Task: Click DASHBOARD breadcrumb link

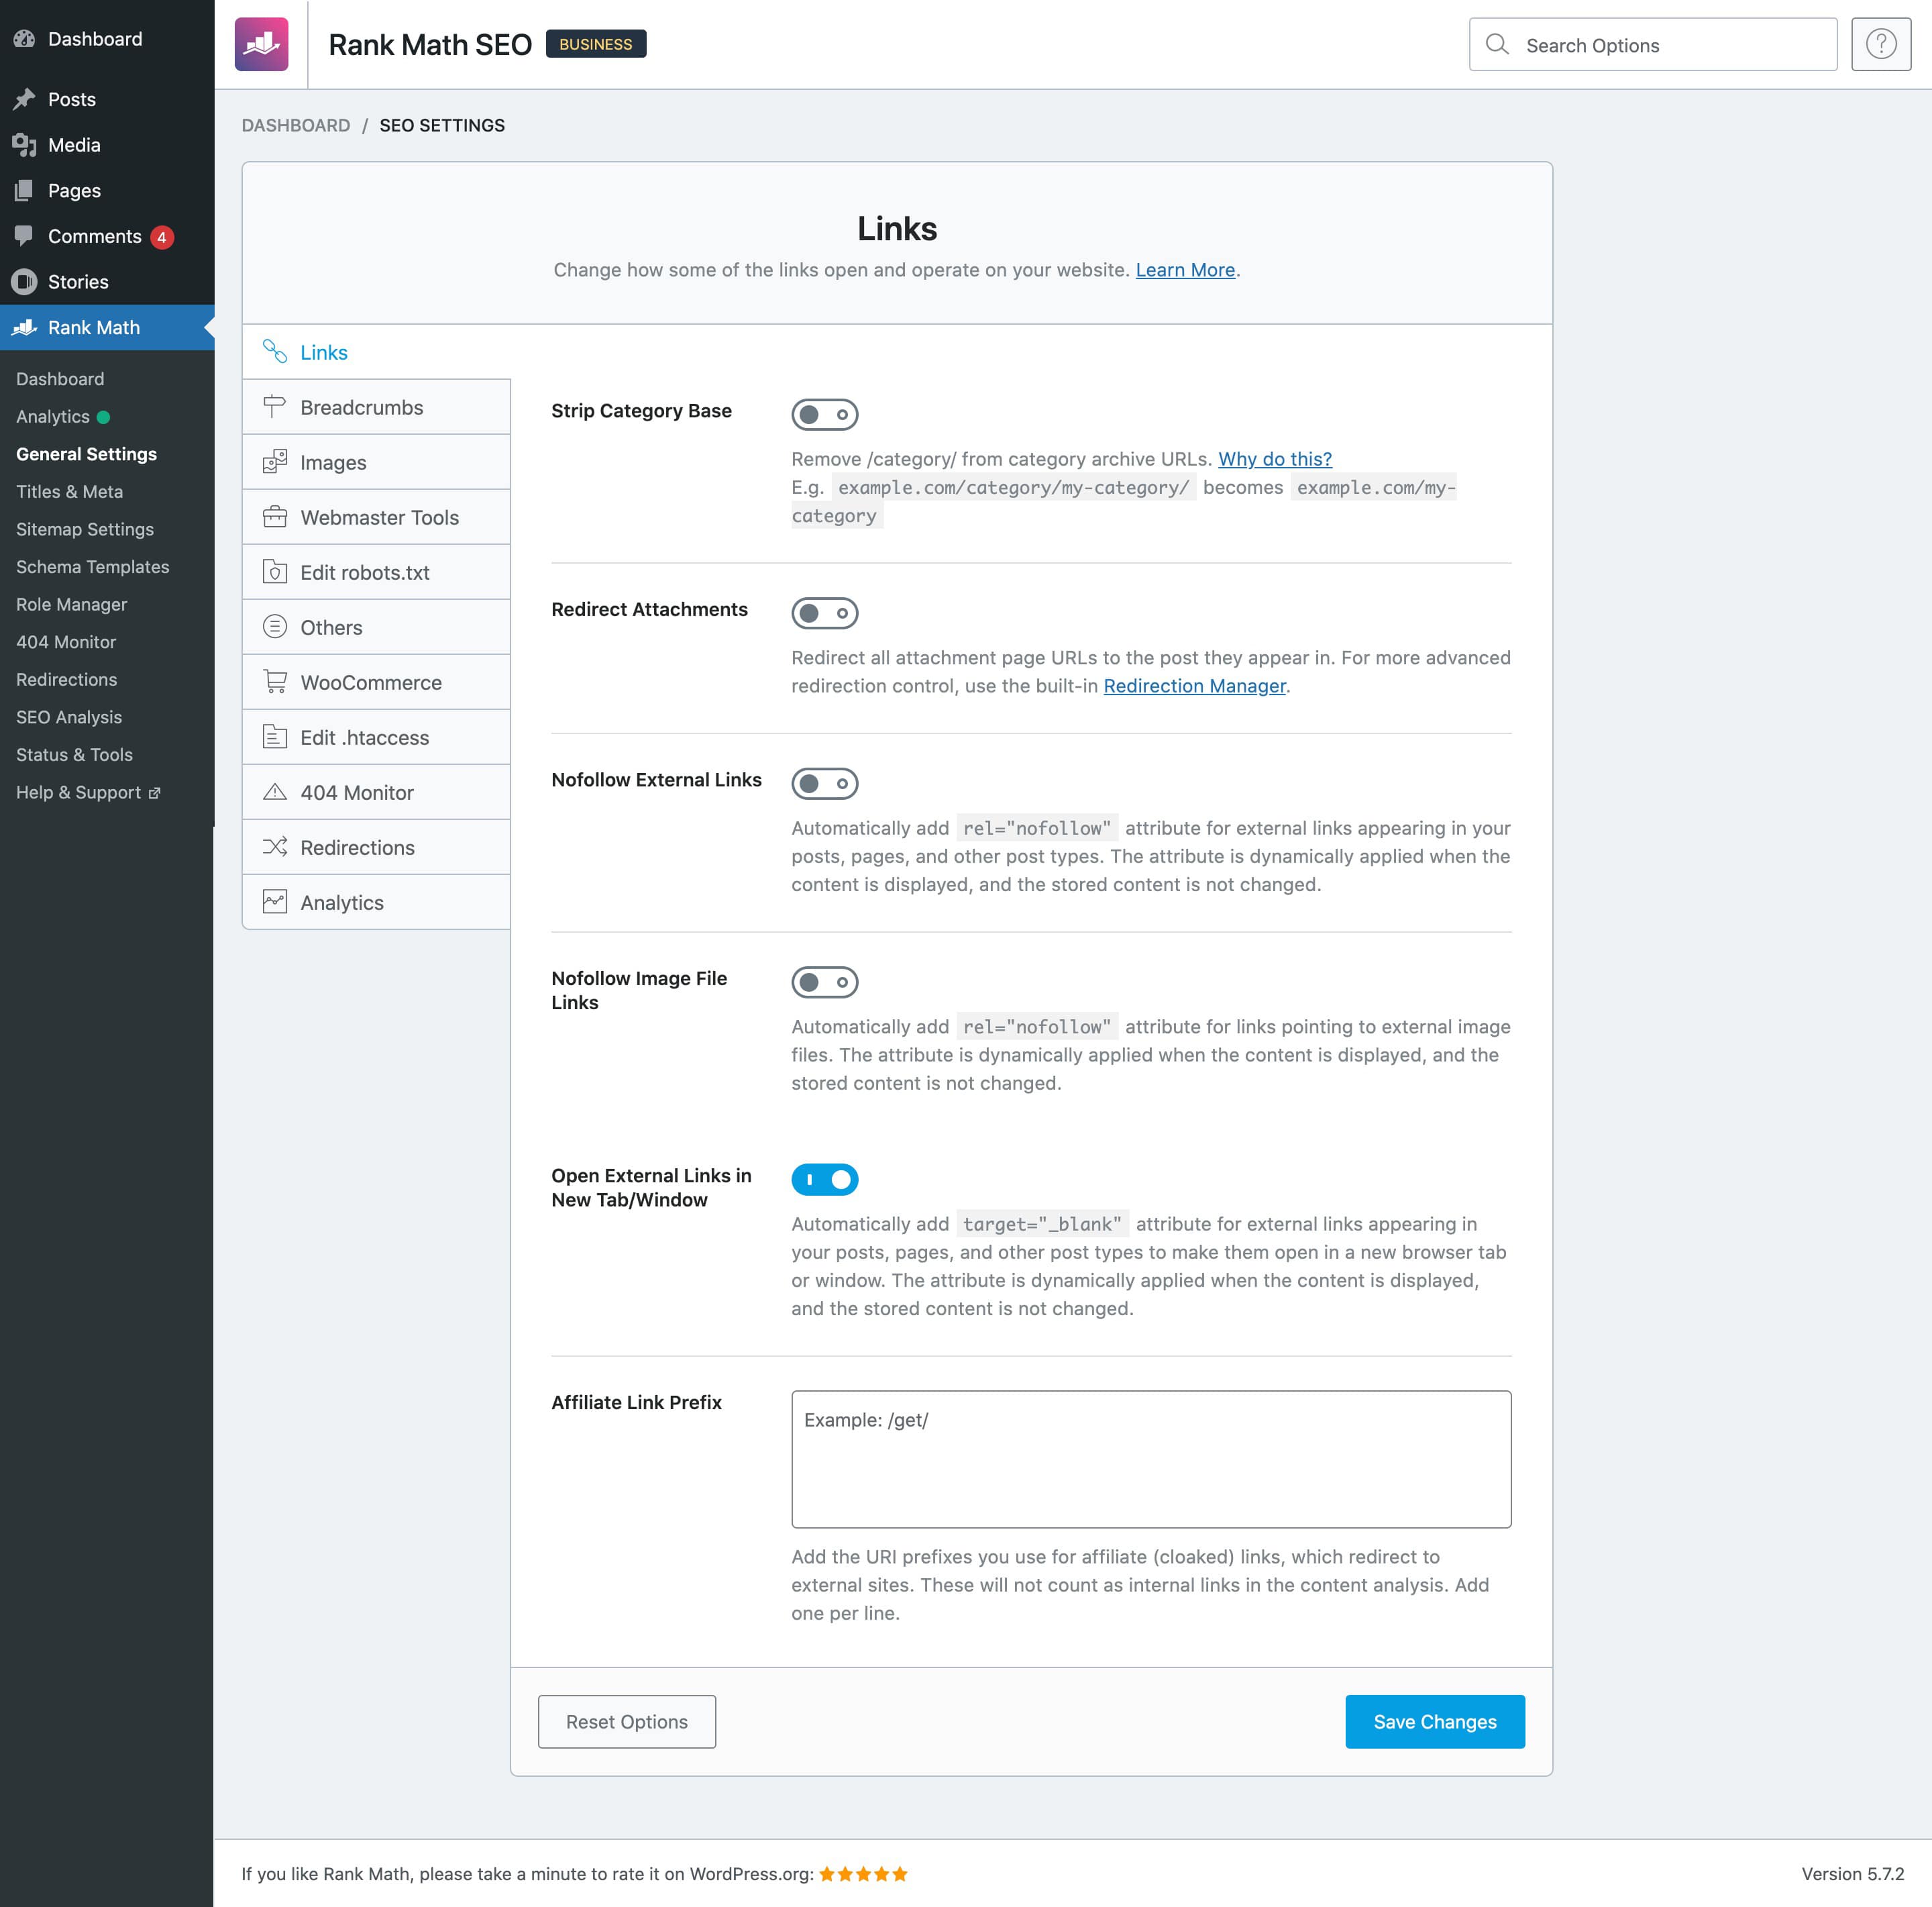Action: 296,125
